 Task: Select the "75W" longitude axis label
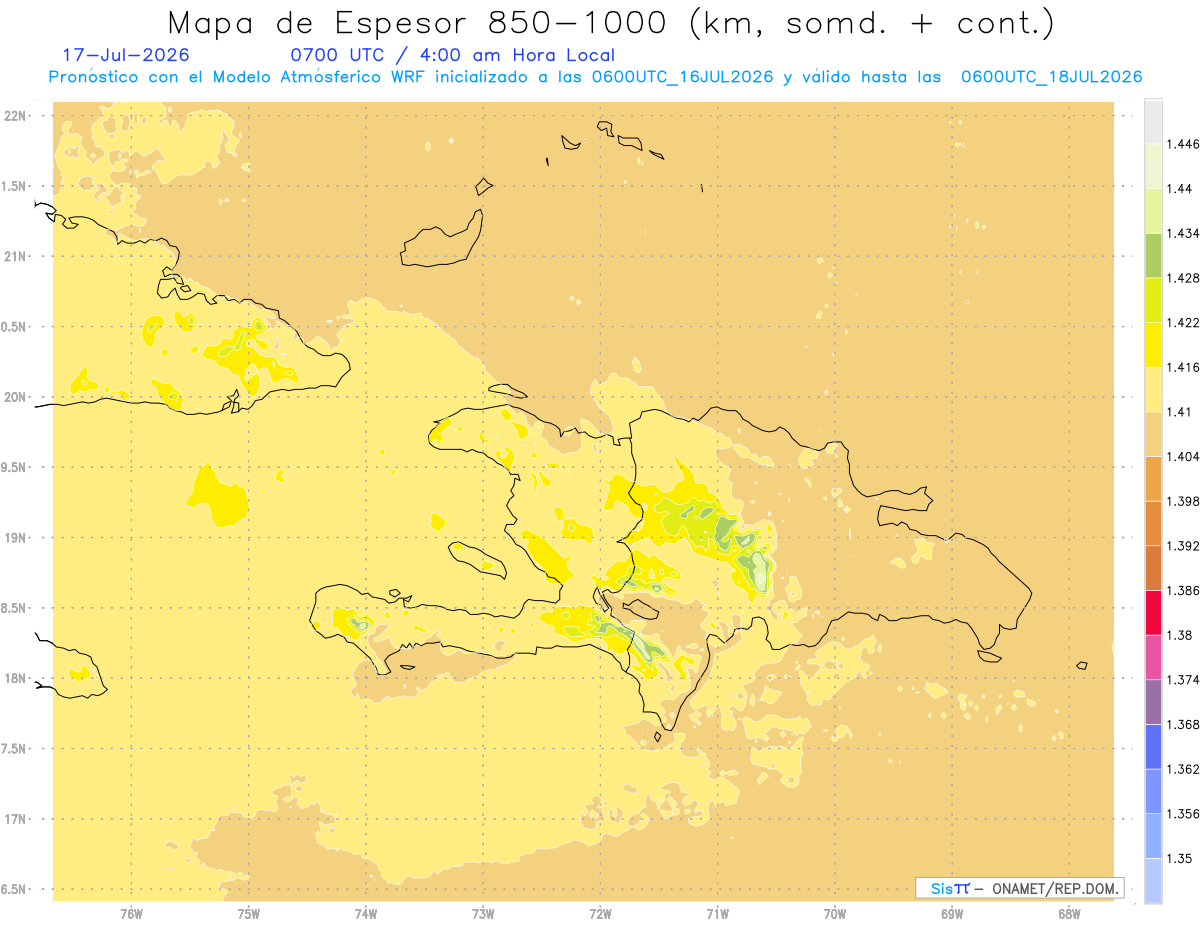(249, 914)
